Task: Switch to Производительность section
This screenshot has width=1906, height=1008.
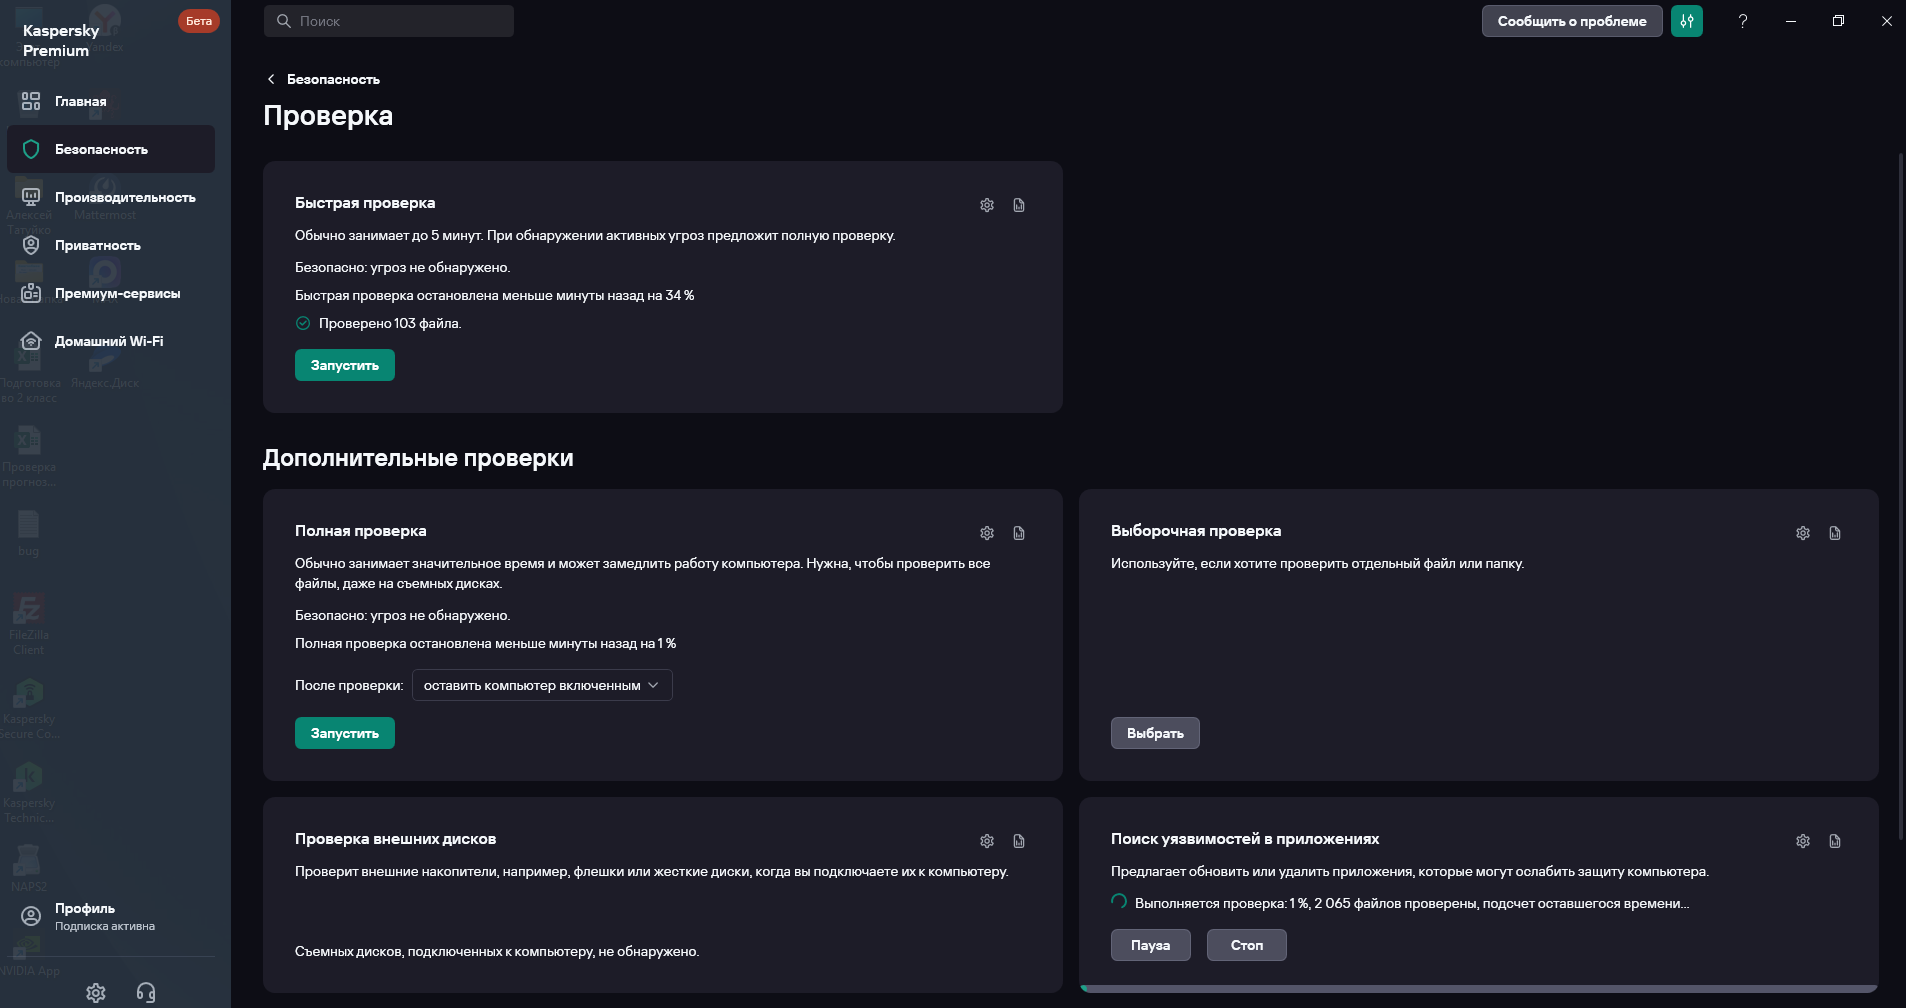Action: click(124, 197)
